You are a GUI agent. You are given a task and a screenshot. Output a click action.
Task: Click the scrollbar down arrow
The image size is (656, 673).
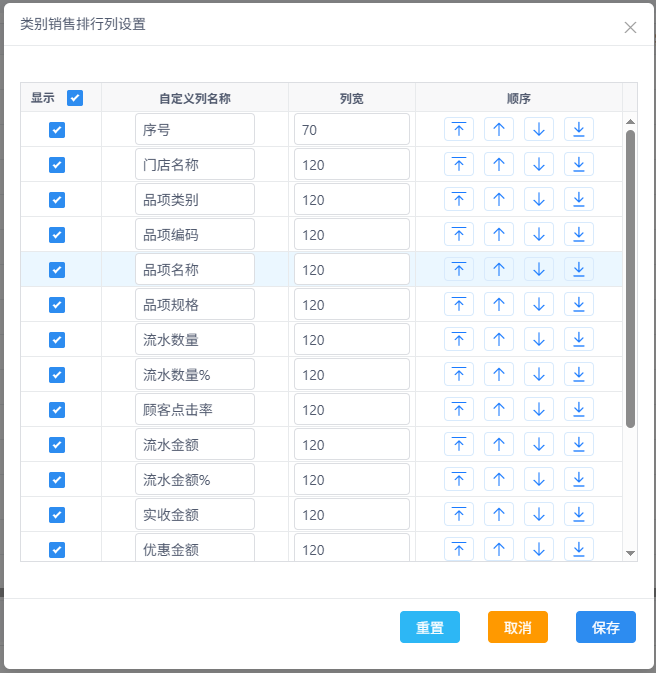630,553
